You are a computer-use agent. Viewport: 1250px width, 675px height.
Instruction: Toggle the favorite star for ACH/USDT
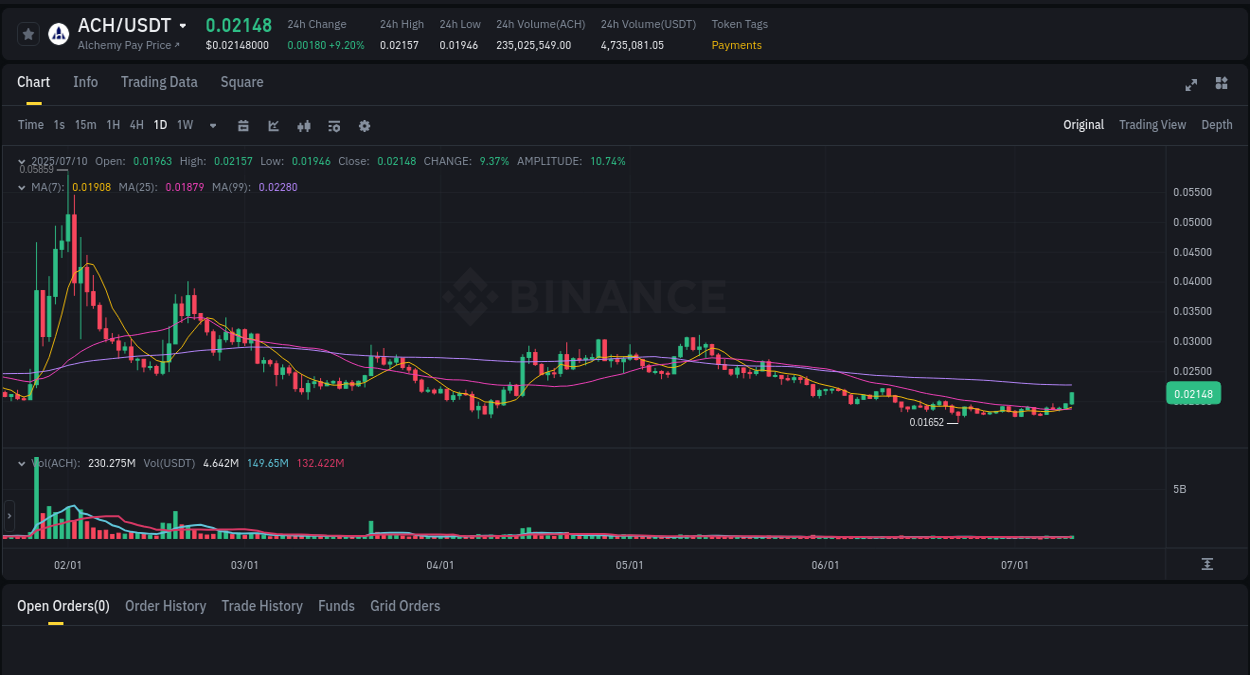27,33
